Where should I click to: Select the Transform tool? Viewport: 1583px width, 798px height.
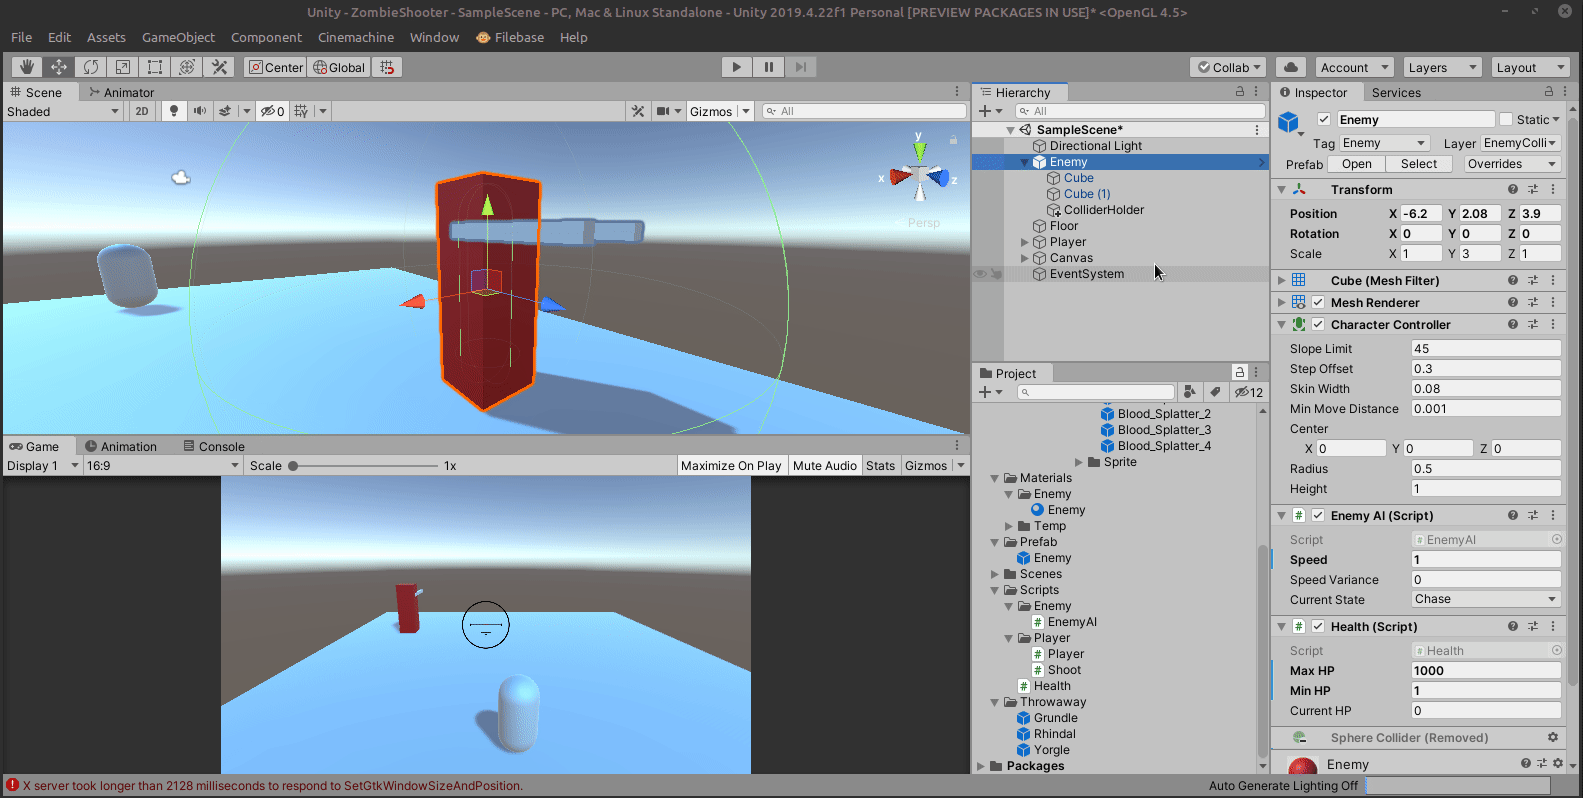(187, 67)
